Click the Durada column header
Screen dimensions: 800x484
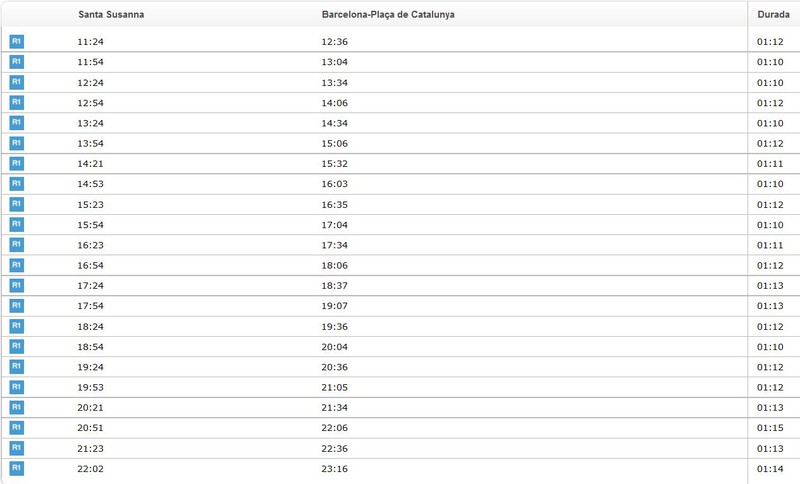click(773, 15)
